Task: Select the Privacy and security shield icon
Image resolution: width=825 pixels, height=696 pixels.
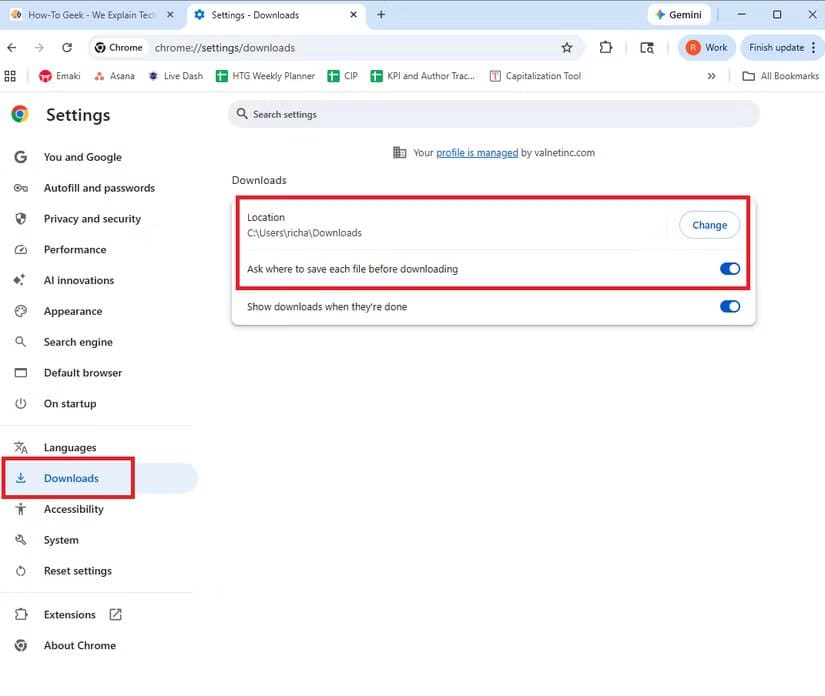Action: coord(21,218)
